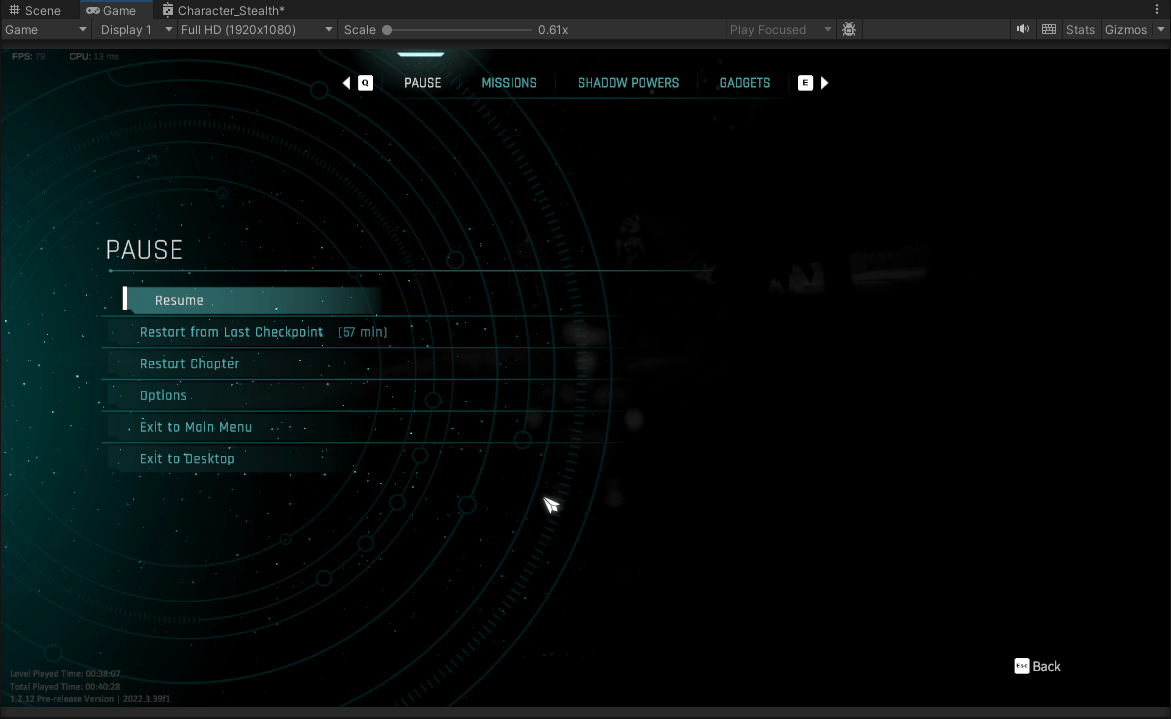Expand the Gizmos dropdown arrow
Image resolution: width=1171 pixels, height=719 pixels.
point(1161,30)
